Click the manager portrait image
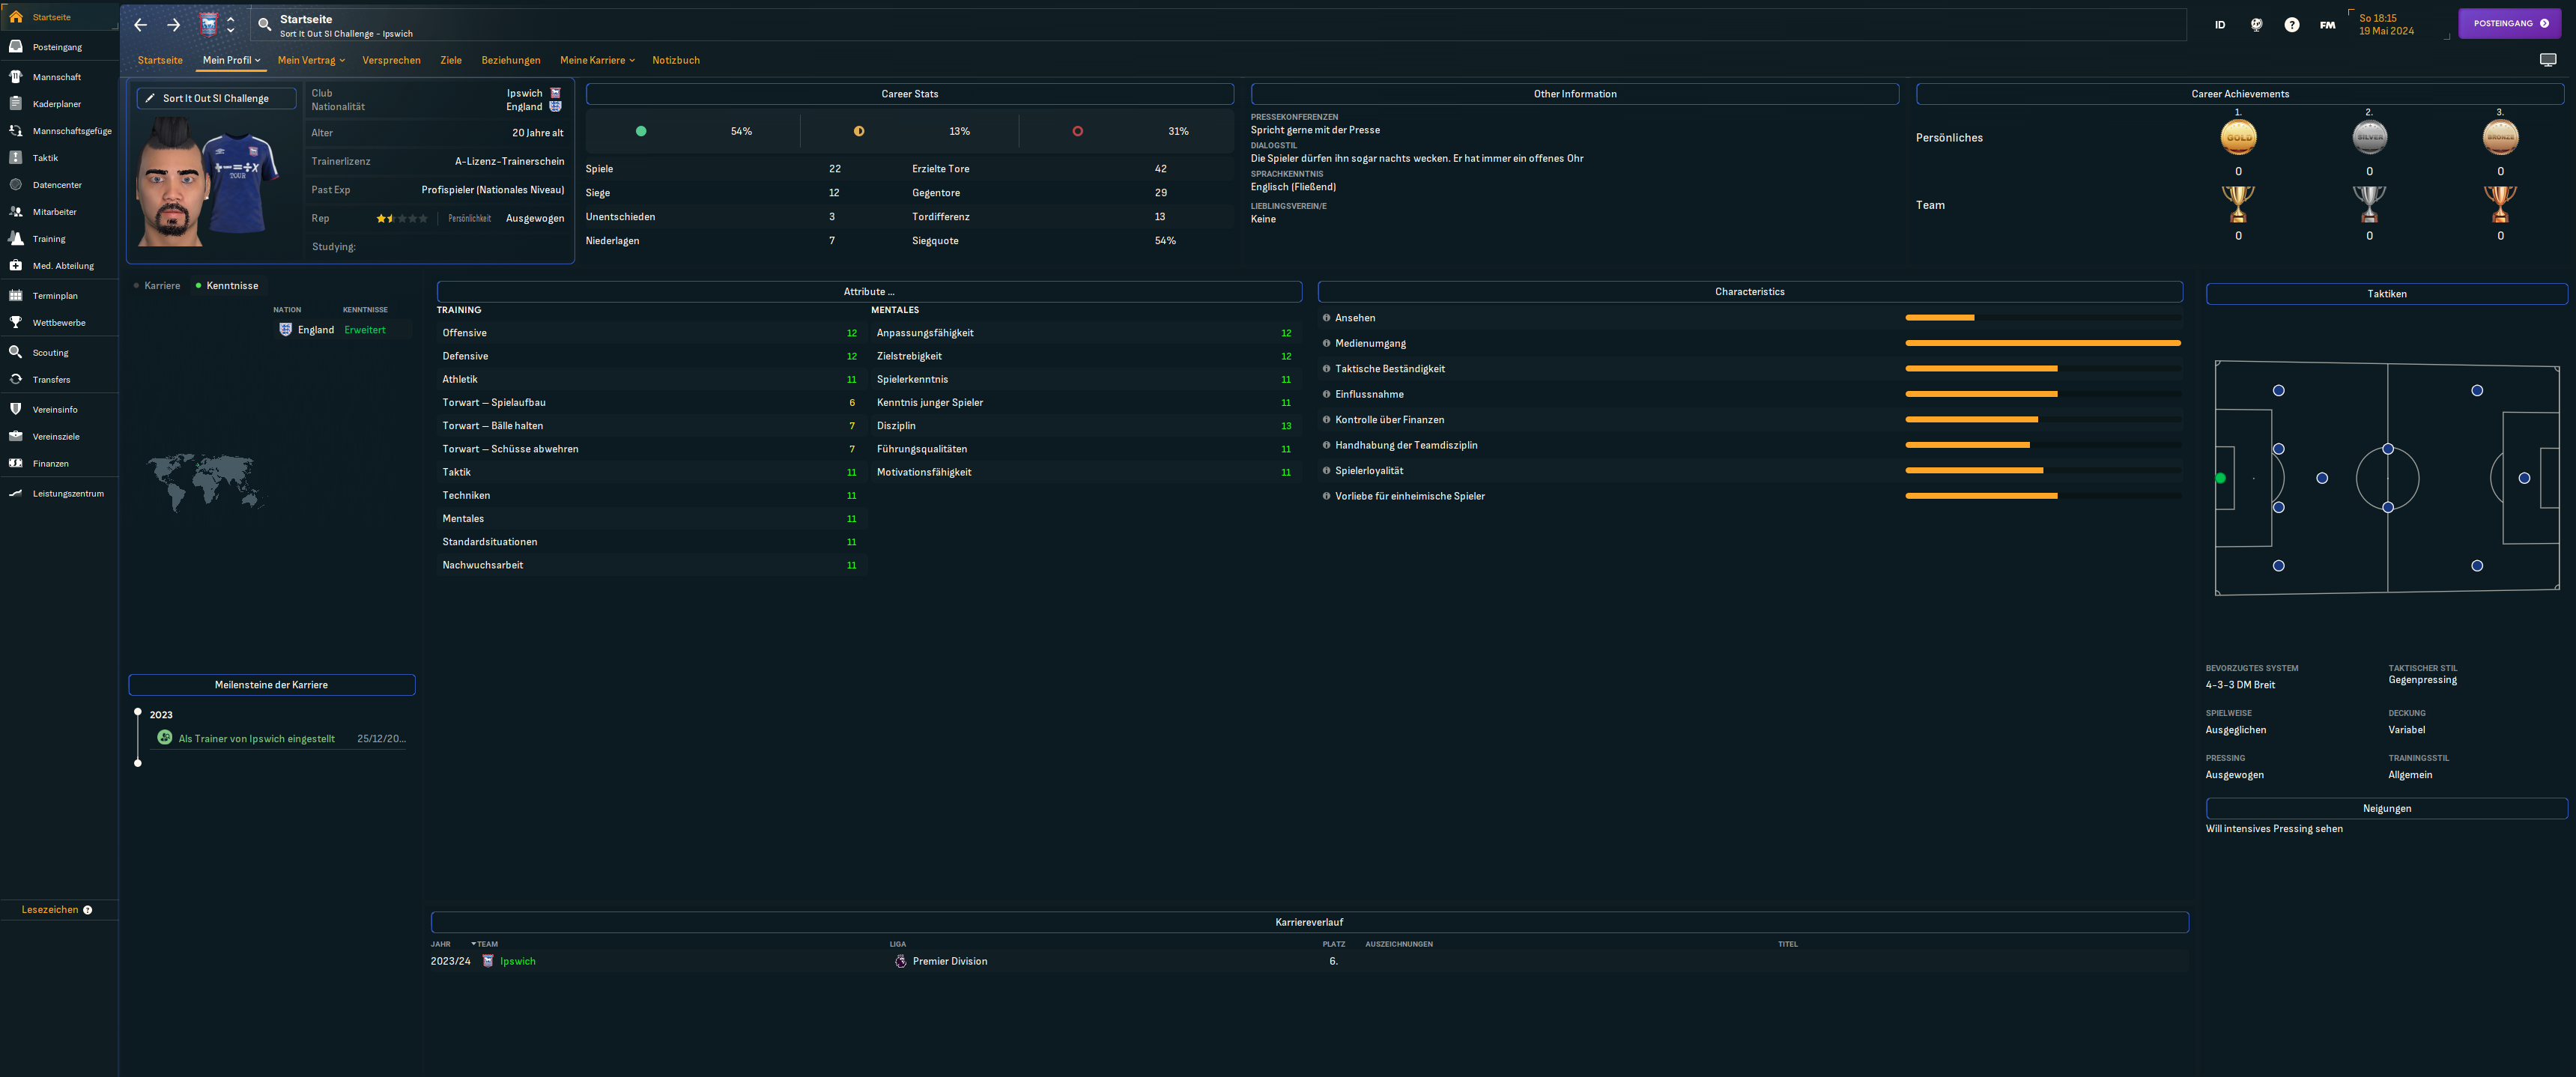This screenshot has width=2576, height=1077. tap(172, 182)
